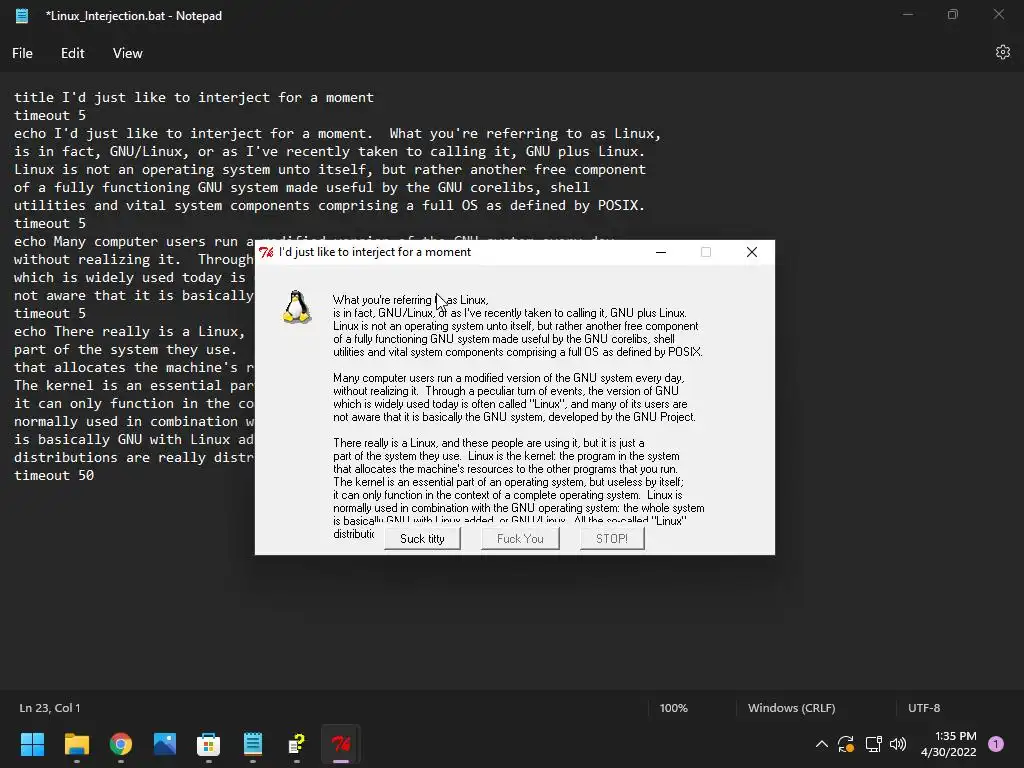This screenshot has height=768, width=1024.
Task: Click the UTF-8 encoding status entry
Action: [x=924, y=708]
